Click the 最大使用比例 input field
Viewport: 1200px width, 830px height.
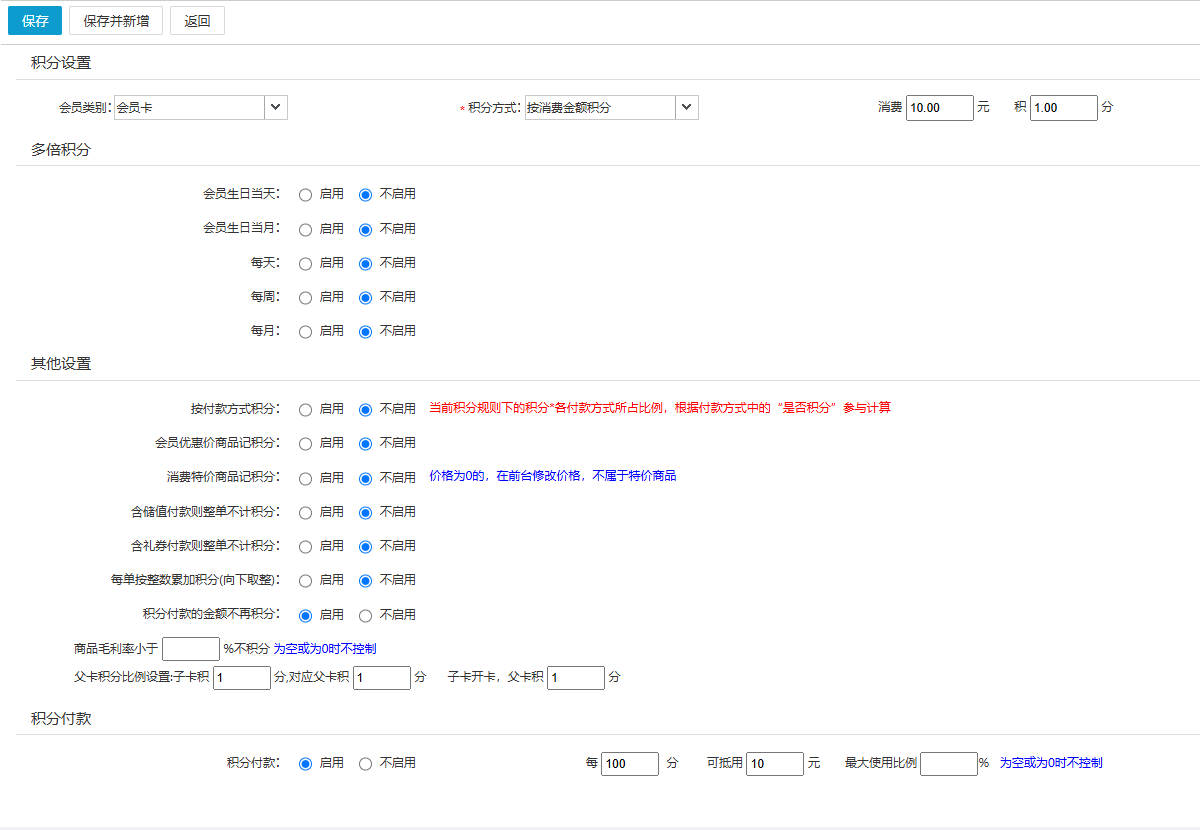(x=948, y=764)
